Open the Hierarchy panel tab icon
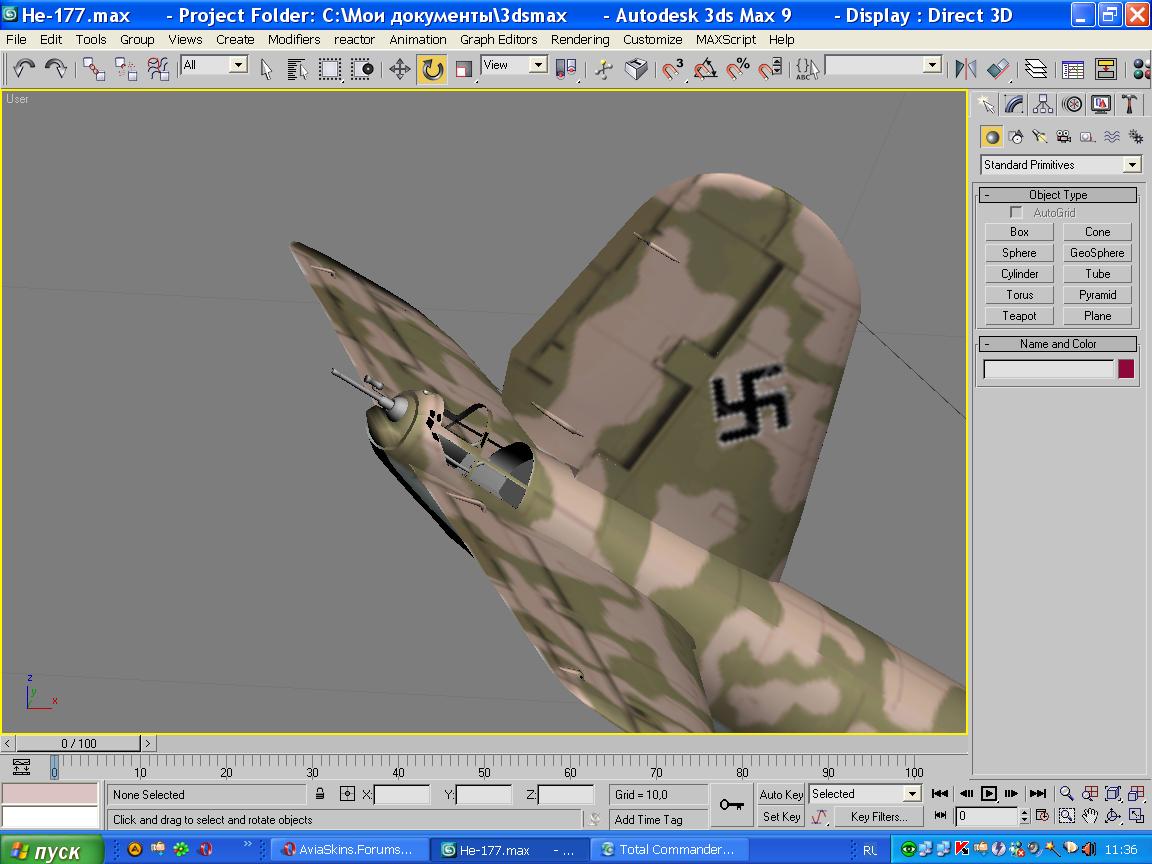Screen dimensions: 1152x864 (x=1043, y=104)
